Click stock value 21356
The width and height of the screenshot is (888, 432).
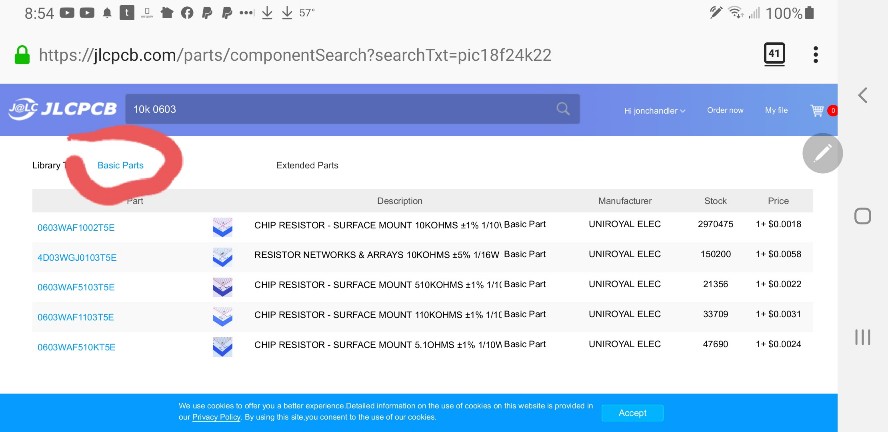click(715, 284)
